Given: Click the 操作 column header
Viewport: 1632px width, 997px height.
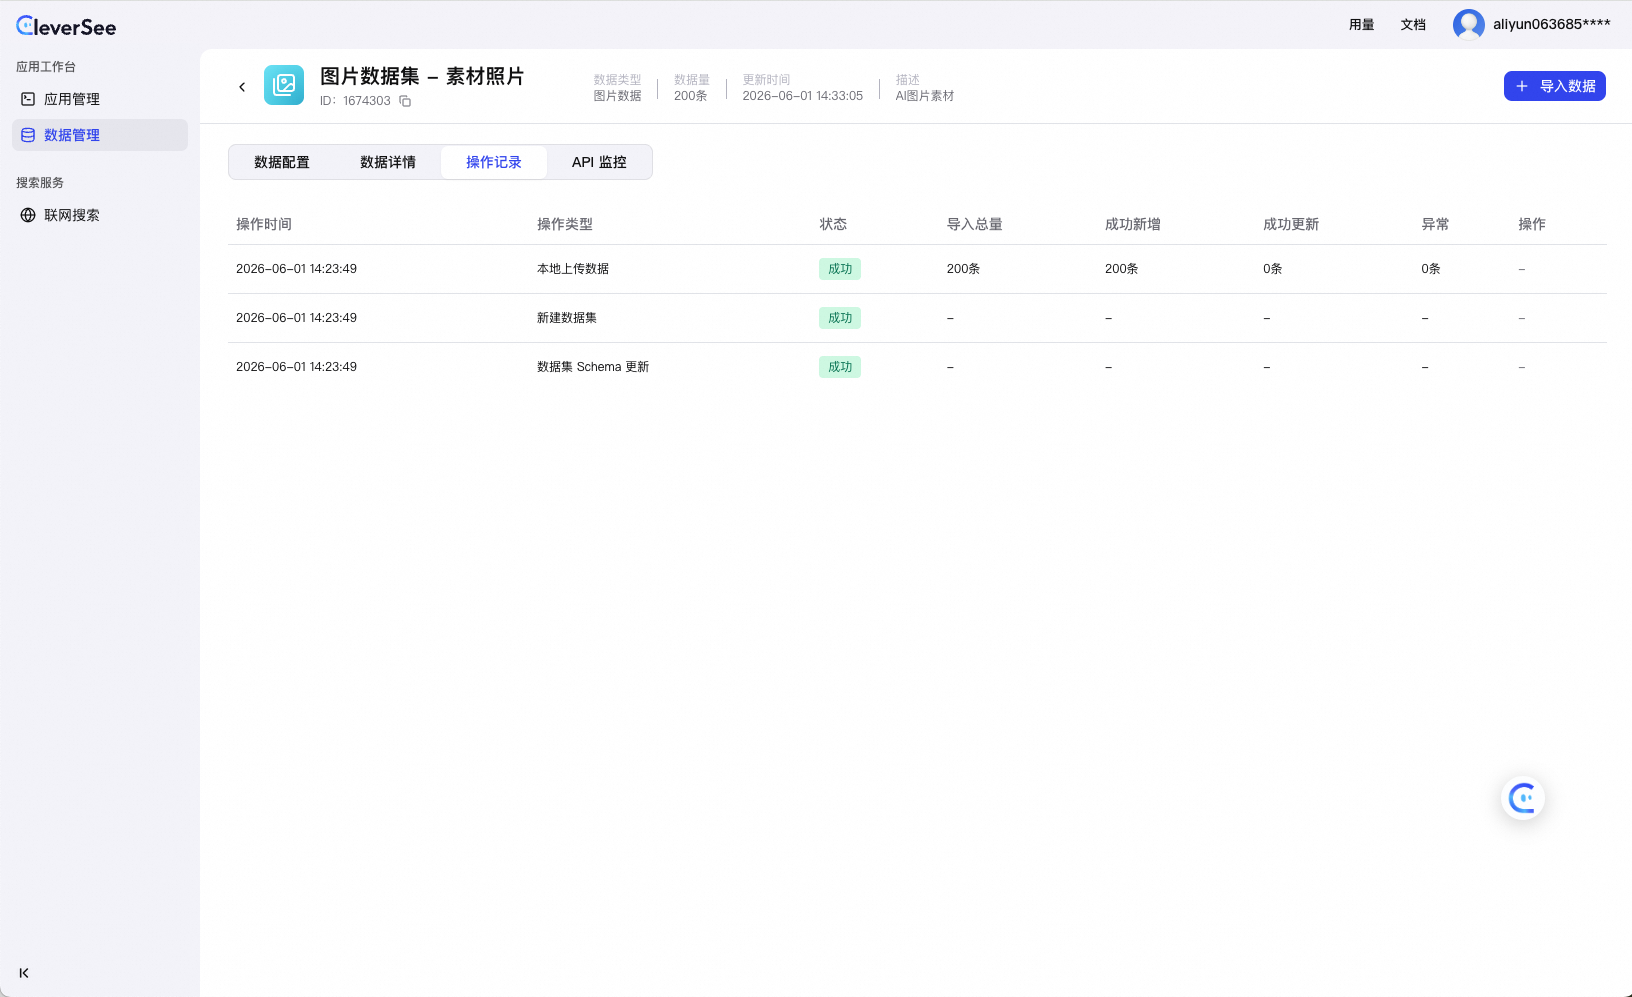Looking at the screenshot, I should 1532,224.
